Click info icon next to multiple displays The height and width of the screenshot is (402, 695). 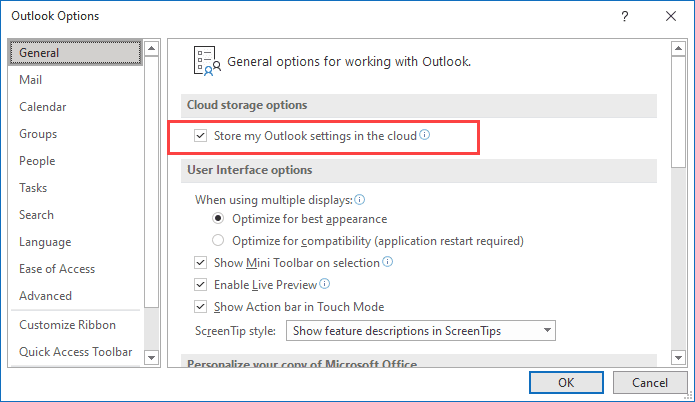coord(360,199)
